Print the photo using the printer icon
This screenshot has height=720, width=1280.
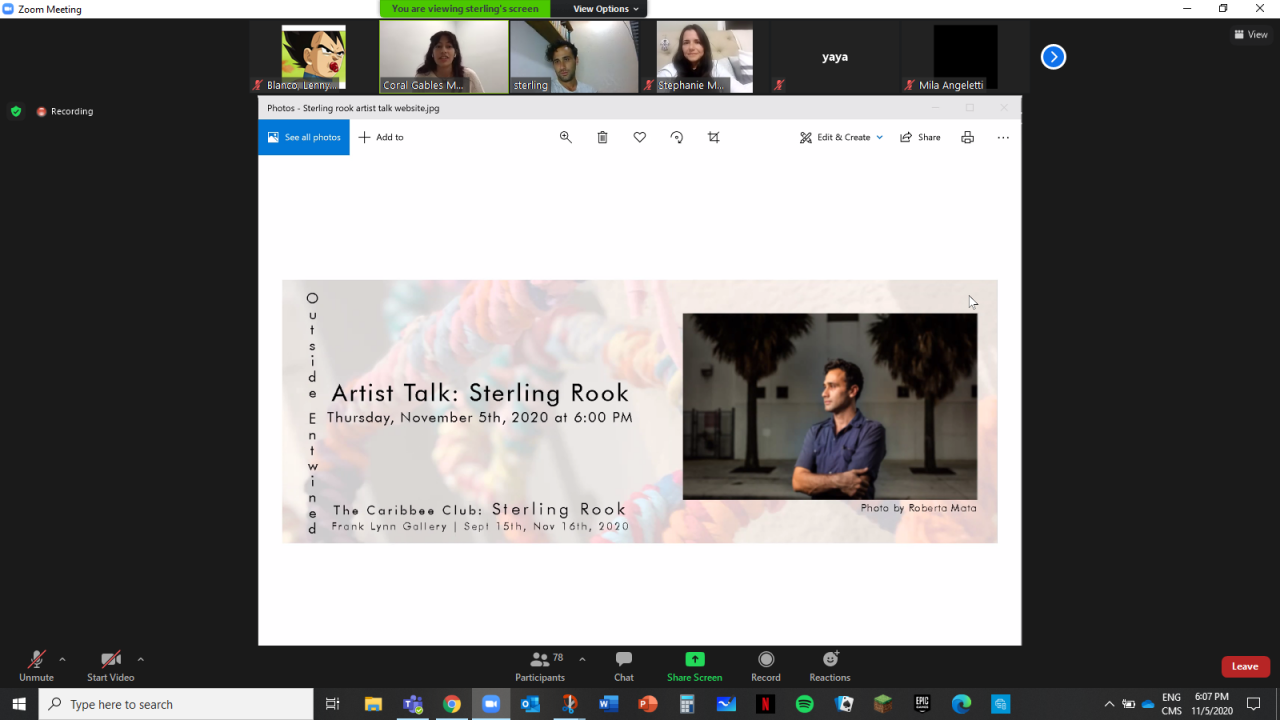click(x=967, y=137)
